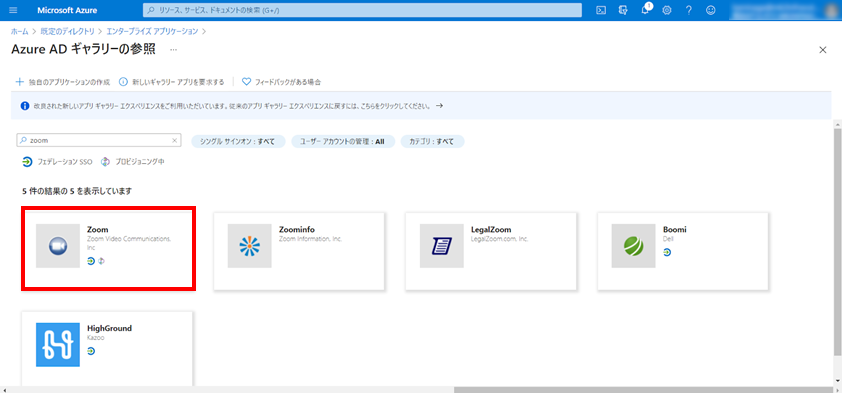Screen dimensions: 842x393
Task: Select the Boomi application title
Action: 674,229
